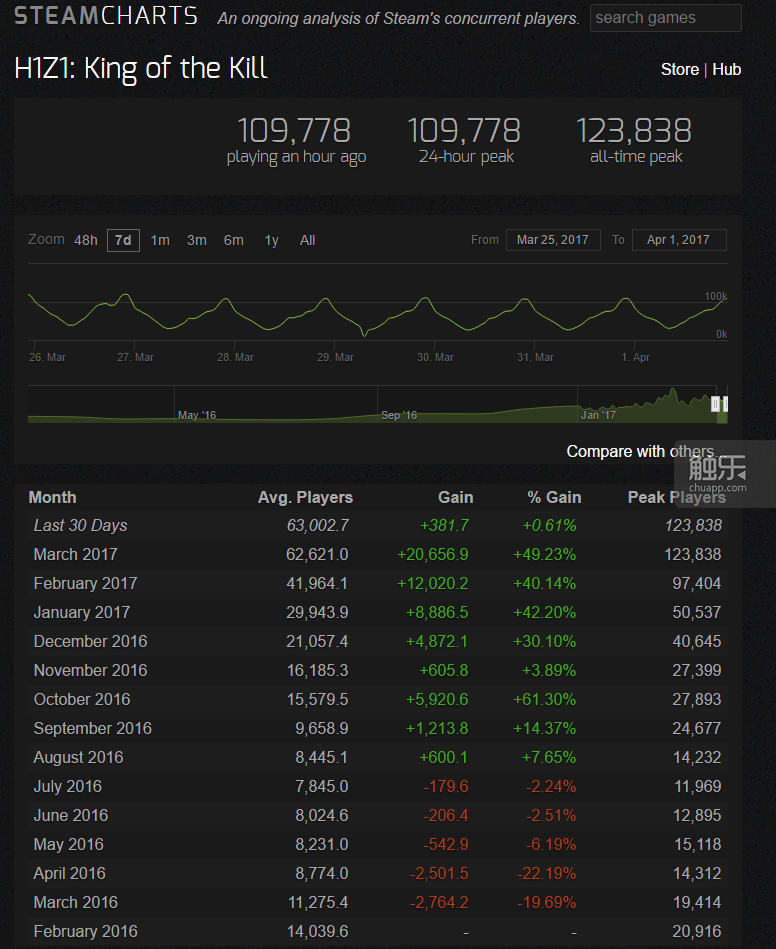Click average players value 62,621.0
Image resolution: width=776 pixels, height=949 pixels.
317,554
